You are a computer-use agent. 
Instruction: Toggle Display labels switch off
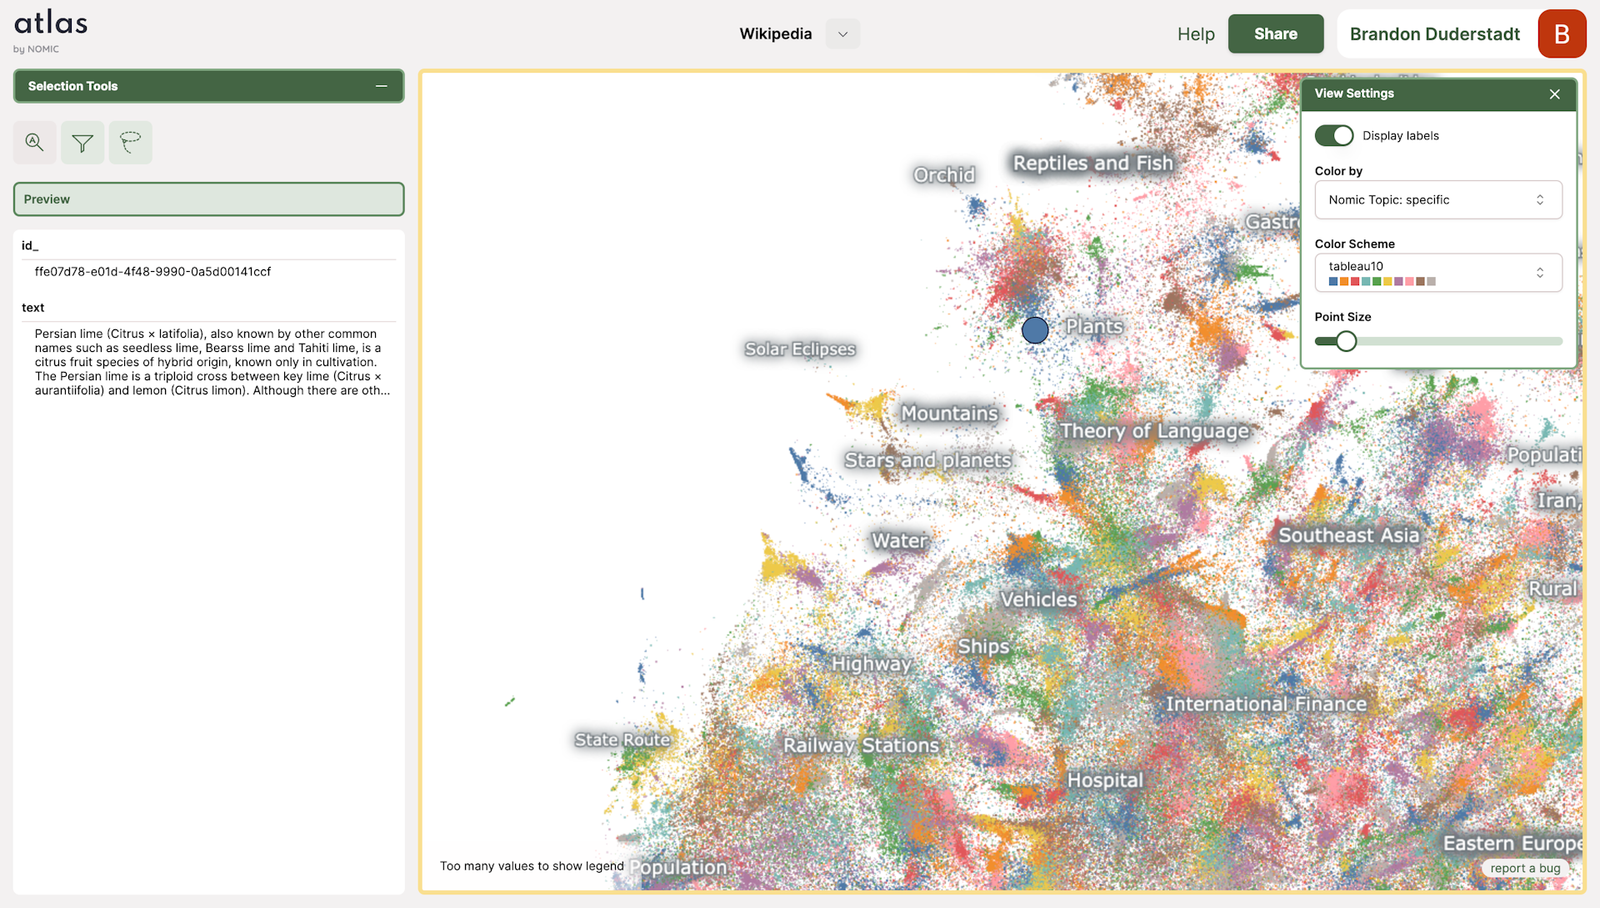[x=1334, y=135]
